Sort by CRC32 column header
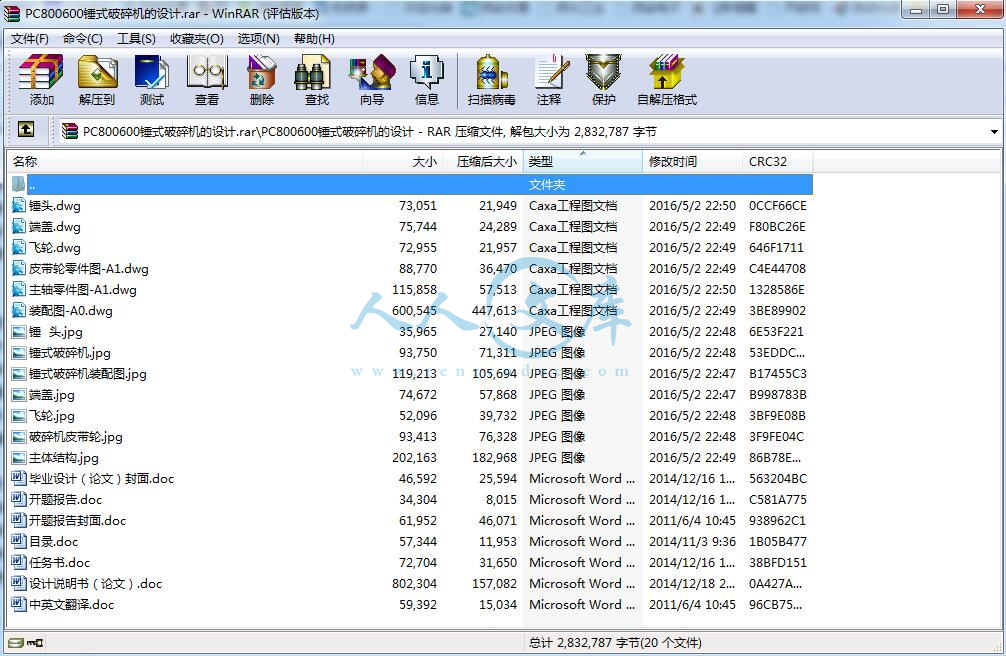 778,161
